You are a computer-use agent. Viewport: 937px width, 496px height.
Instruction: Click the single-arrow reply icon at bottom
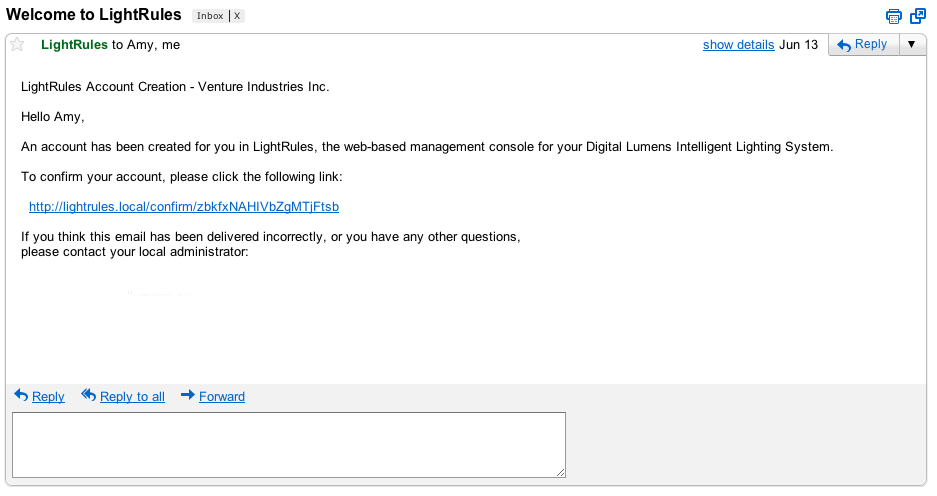click(x=21, y=396)
